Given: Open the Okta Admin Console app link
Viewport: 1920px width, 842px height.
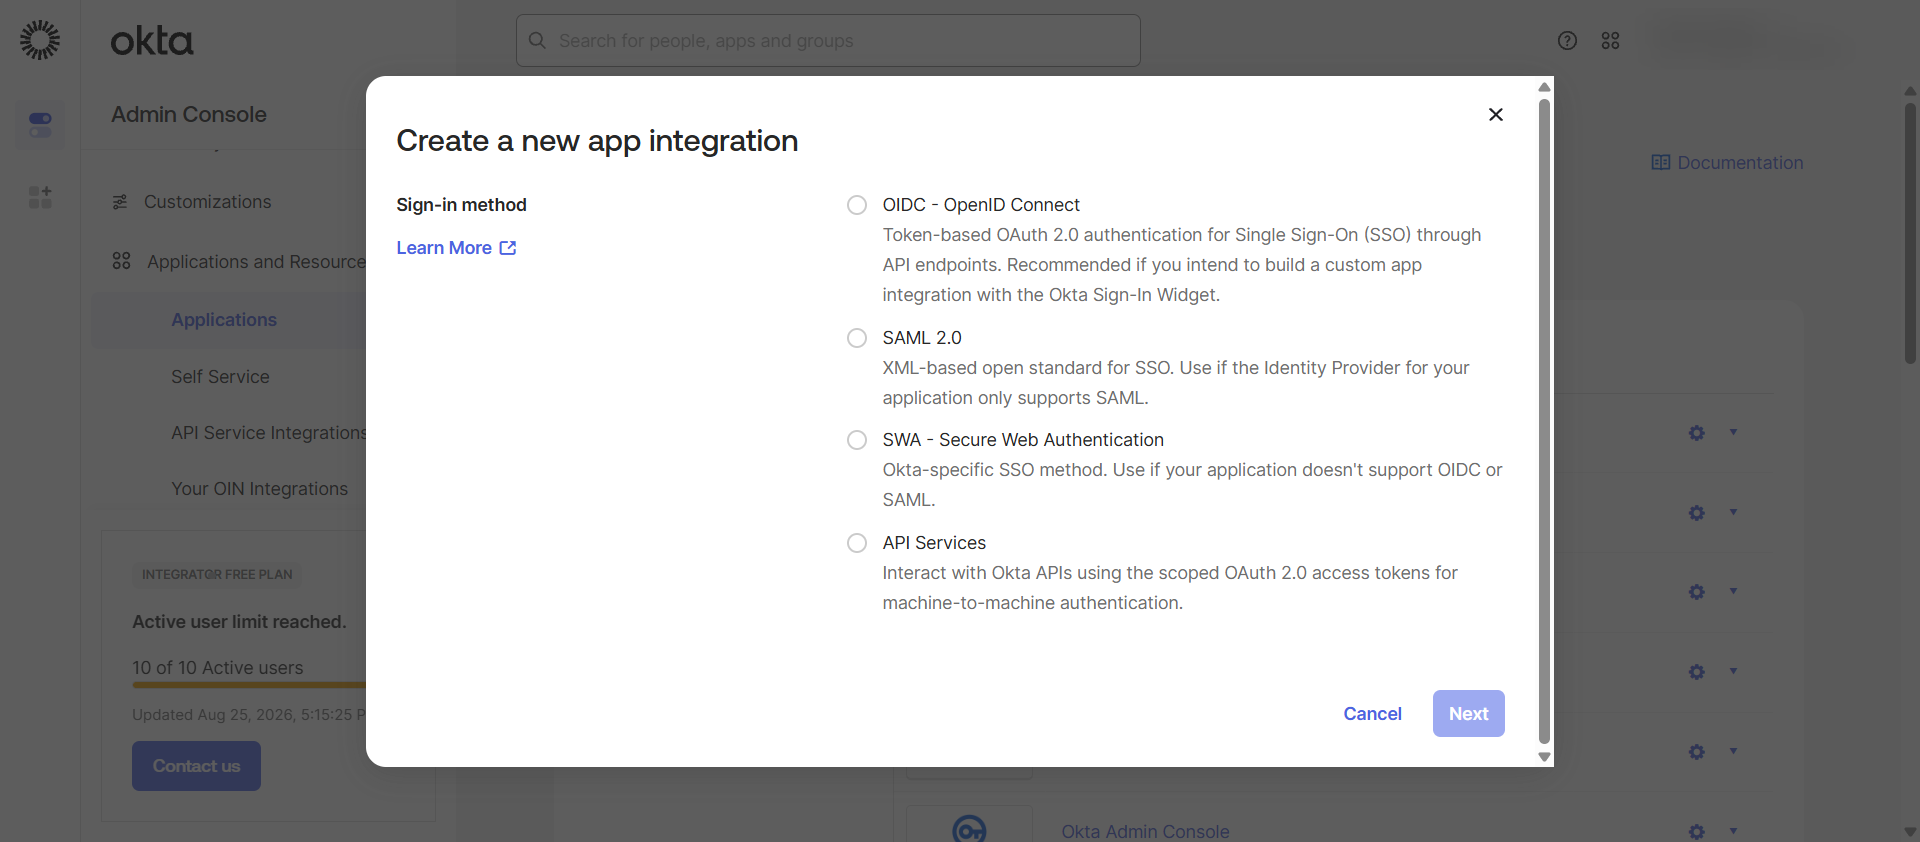Looking at the screenshot, I should point(1145,832).
